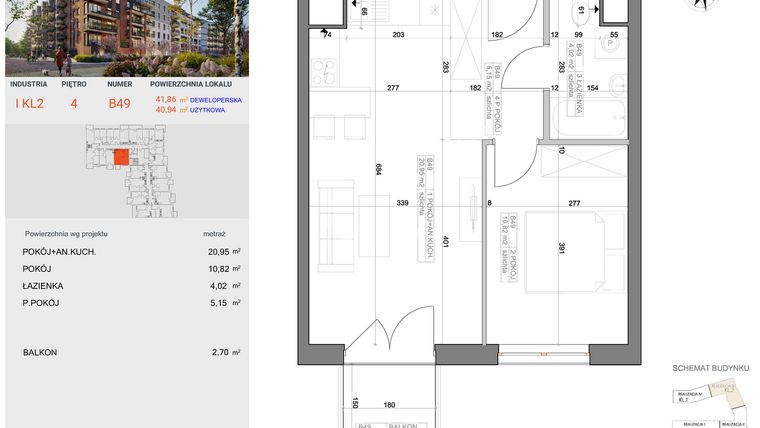Click the 40,94 m² UŻYTKOWA area value
Viewport: 760px width, 428px height.
tap(190, 110)
